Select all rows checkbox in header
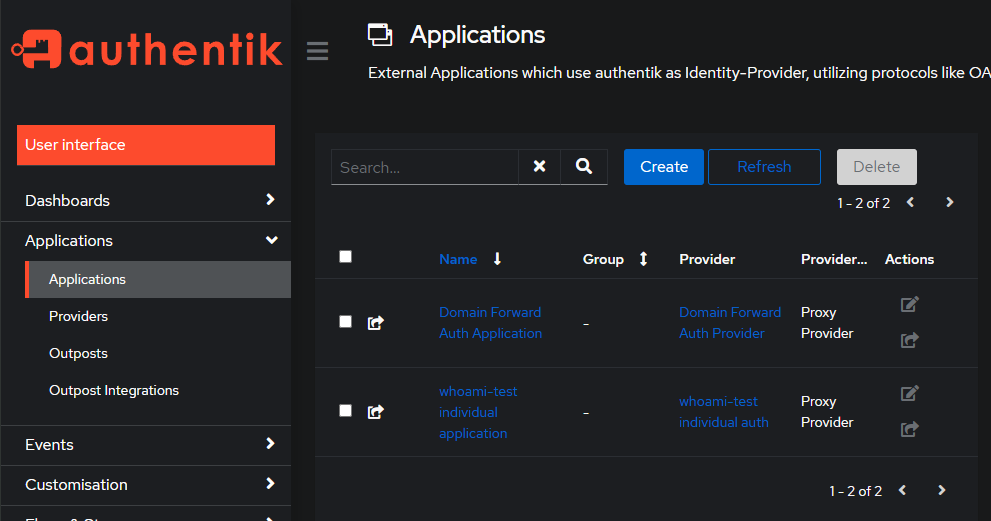Image resolution: width=991 pixels, height=521 pixels. tap(345, 257)
